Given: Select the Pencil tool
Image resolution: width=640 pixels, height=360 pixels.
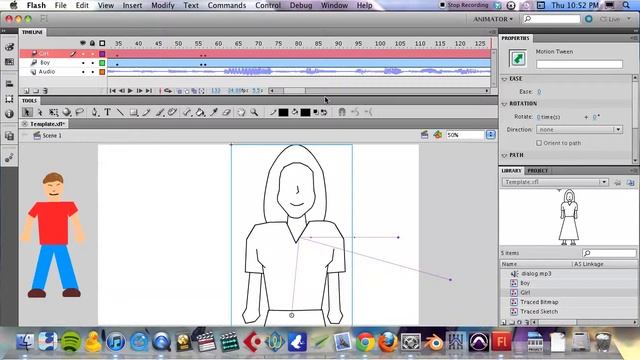Looking at the screenshot, I should tap(147, 112).
